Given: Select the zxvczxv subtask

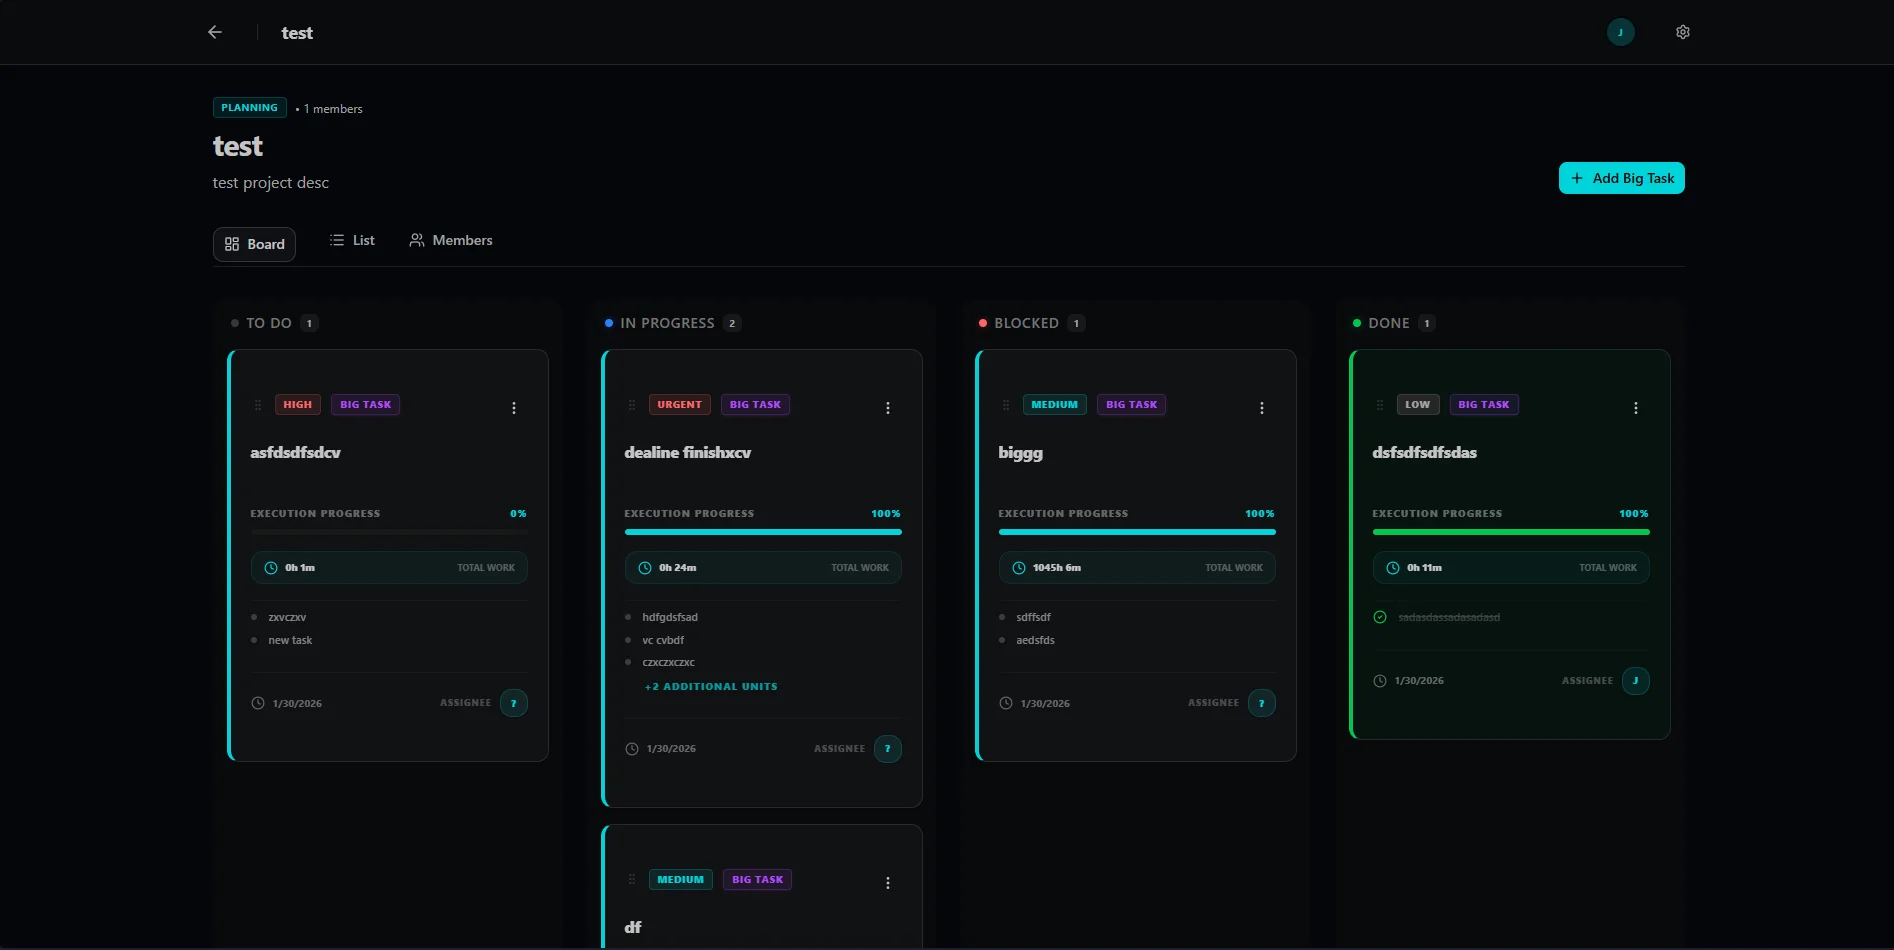Looking at the screenshot, I should click(287, 618).
